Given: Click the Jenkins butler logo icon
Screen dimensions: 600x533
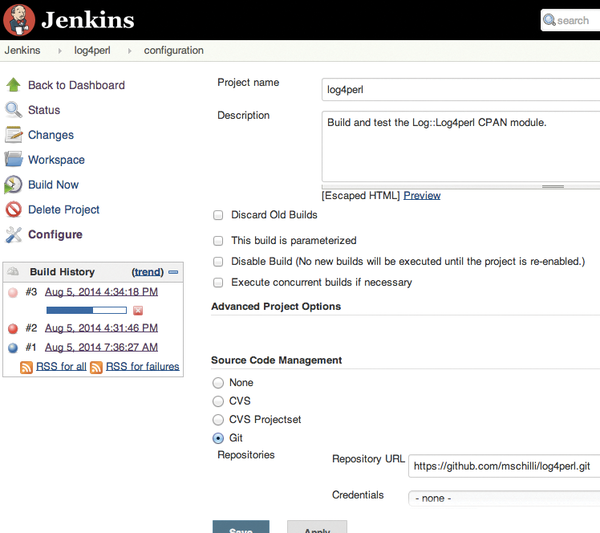Looking at the screenshot, I should click(19, 20).
